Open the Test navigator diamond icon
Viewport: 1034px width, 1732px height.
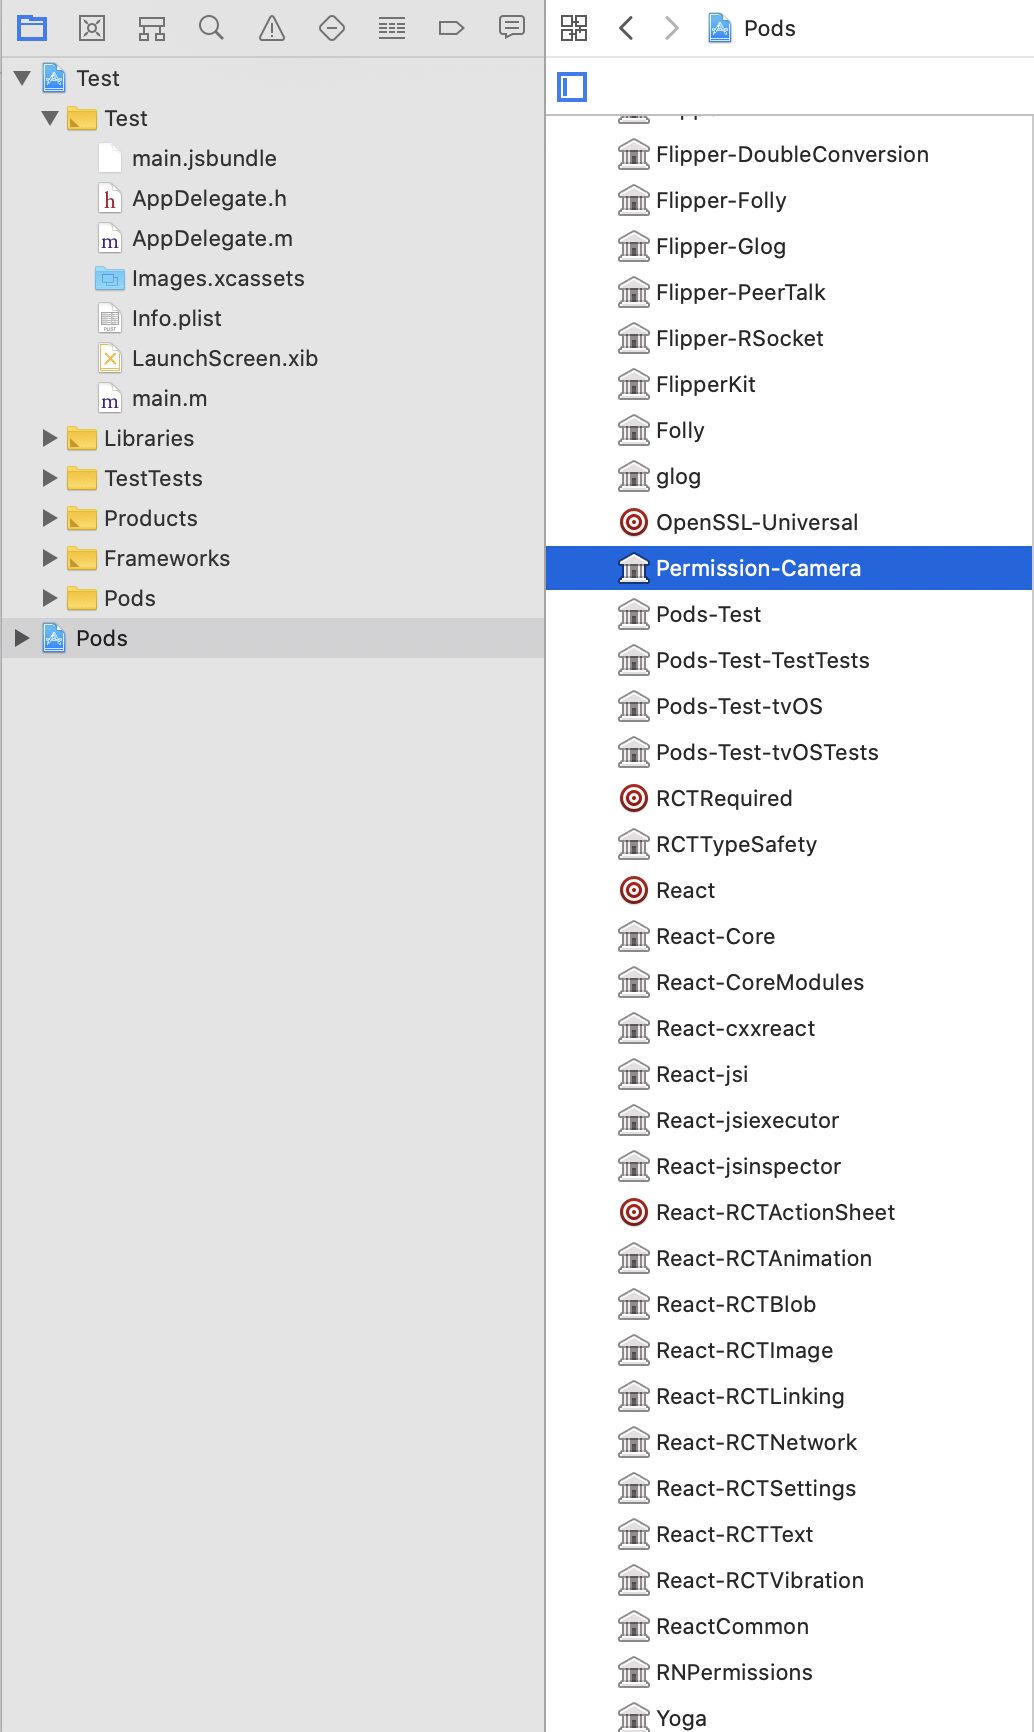[331, 28]
